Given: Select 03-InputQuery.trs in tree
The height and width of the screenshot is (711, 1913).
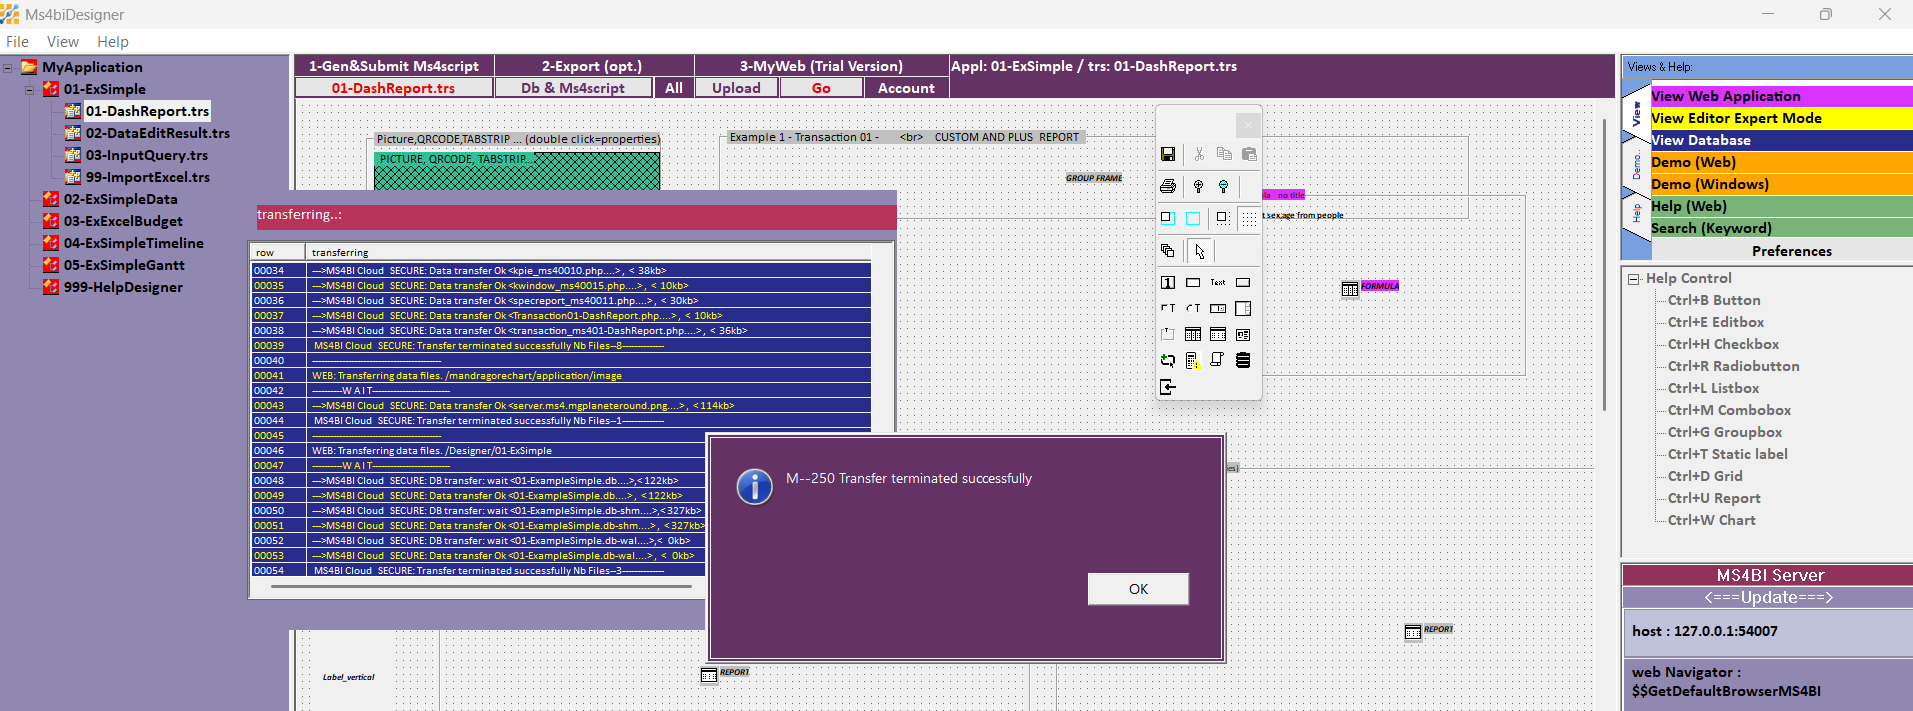Looking at the screenshot, I should pos(147,155).
